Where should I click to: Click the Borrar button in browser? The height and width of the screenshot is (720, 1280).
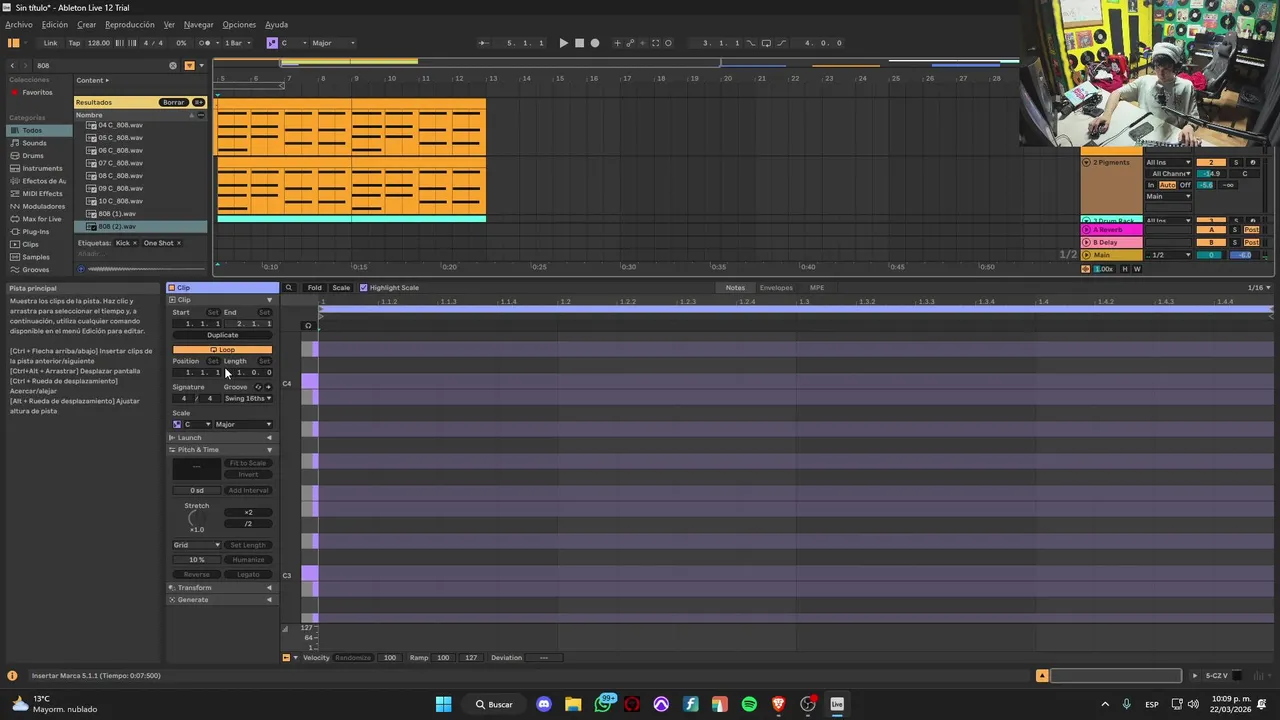tap(174, 102)
